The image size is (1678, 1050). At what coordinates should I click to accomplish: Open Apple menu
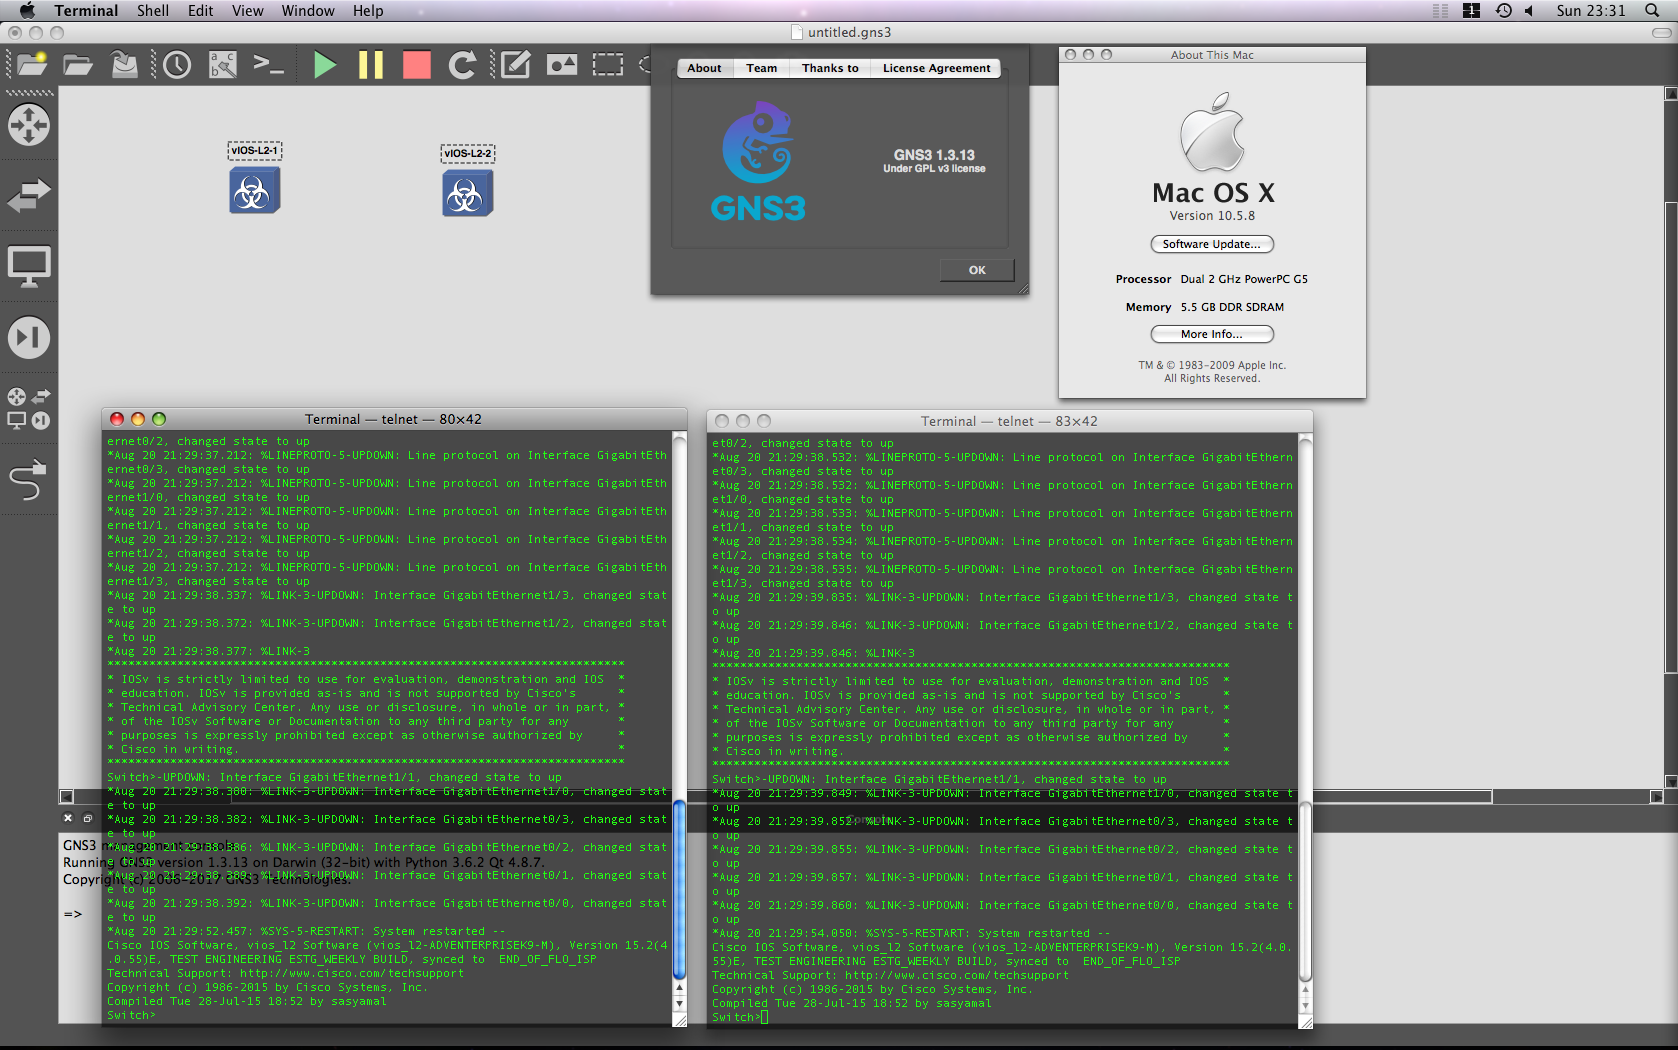[x=27, y=10]
